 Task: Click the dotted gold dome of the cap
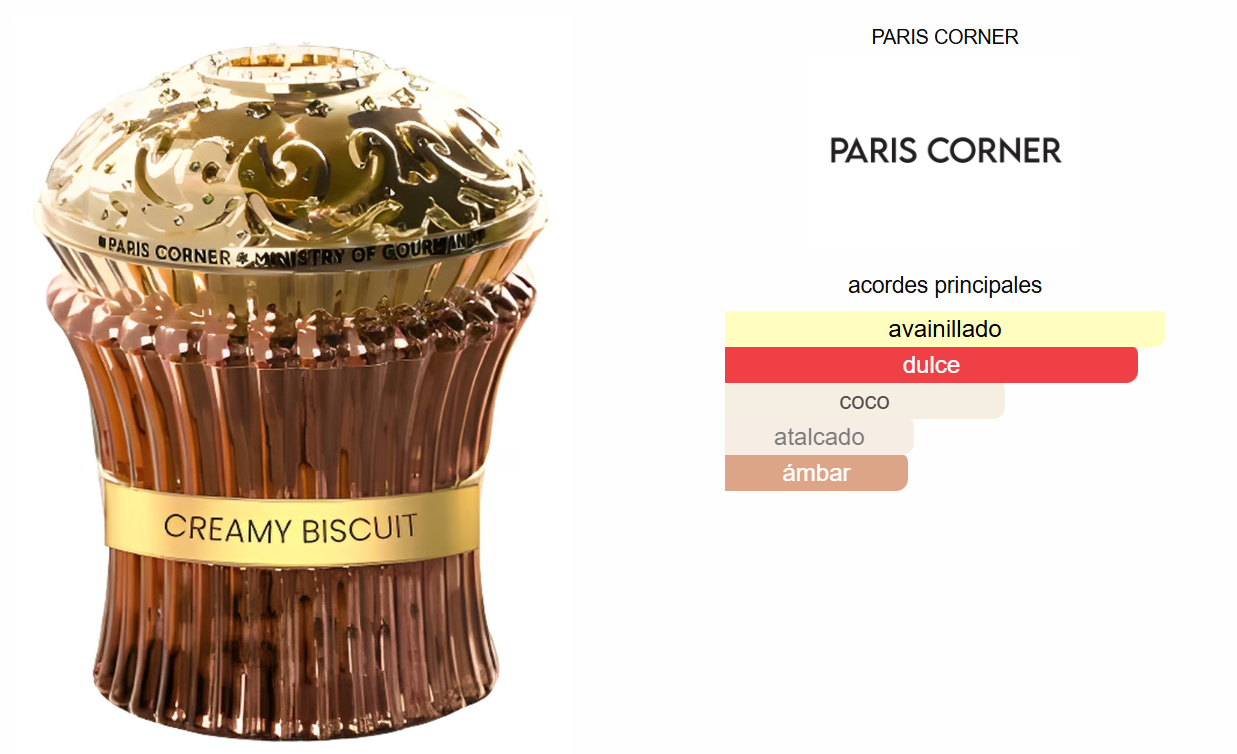pyautogui.click(x=292, y=150)
